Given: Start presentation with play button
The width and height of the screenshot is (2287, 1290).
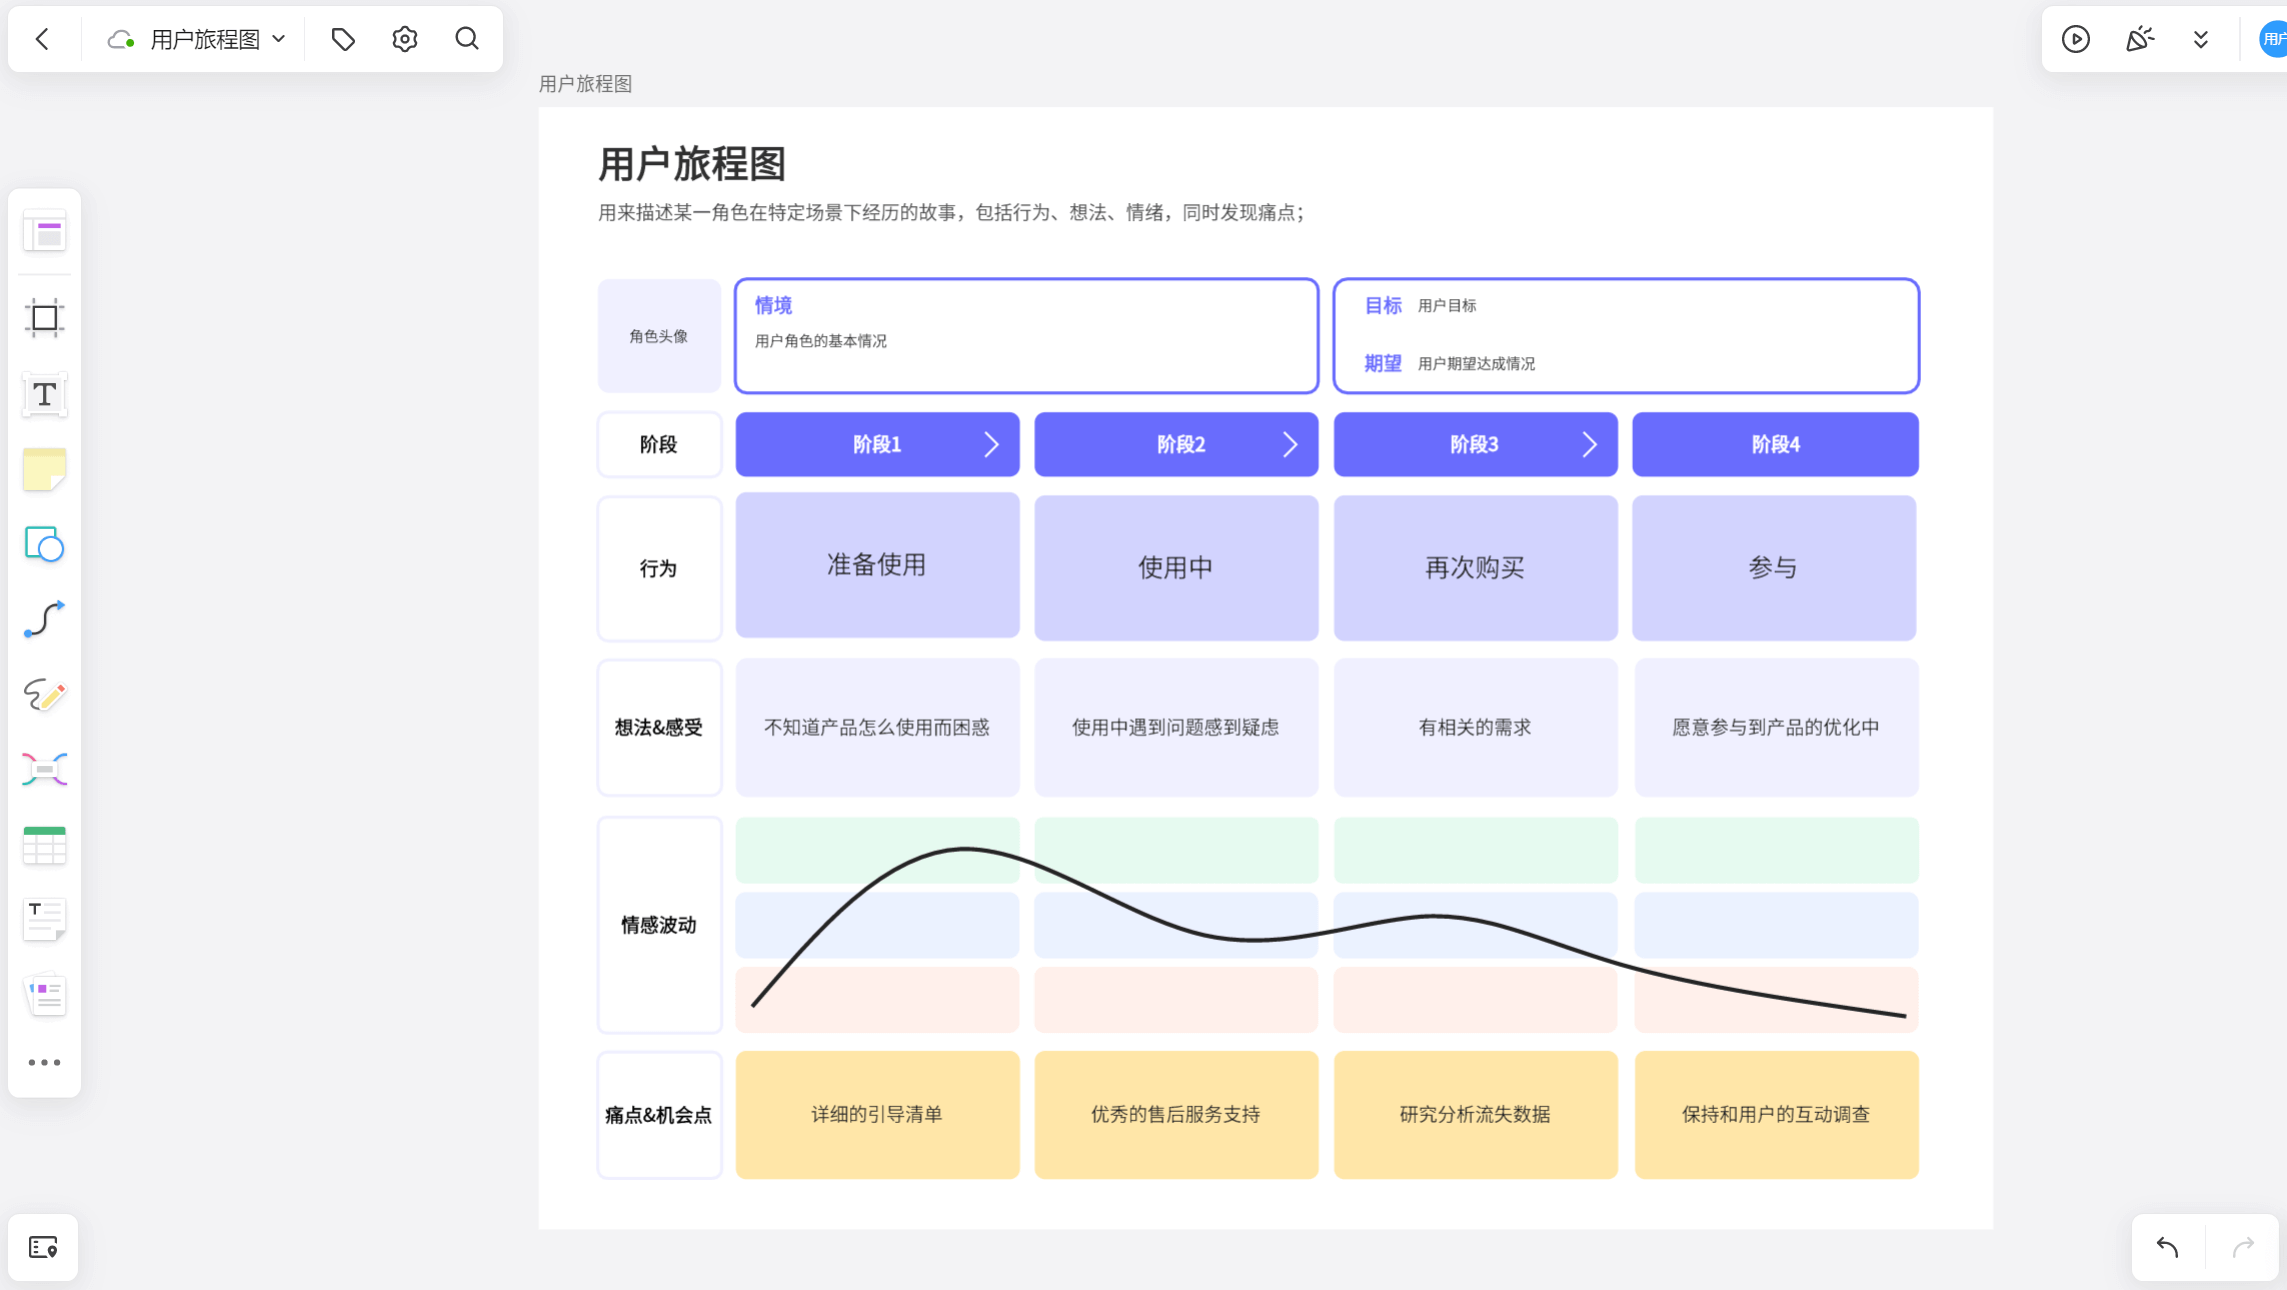Looking at the screenshot, I should (2075, 39).
